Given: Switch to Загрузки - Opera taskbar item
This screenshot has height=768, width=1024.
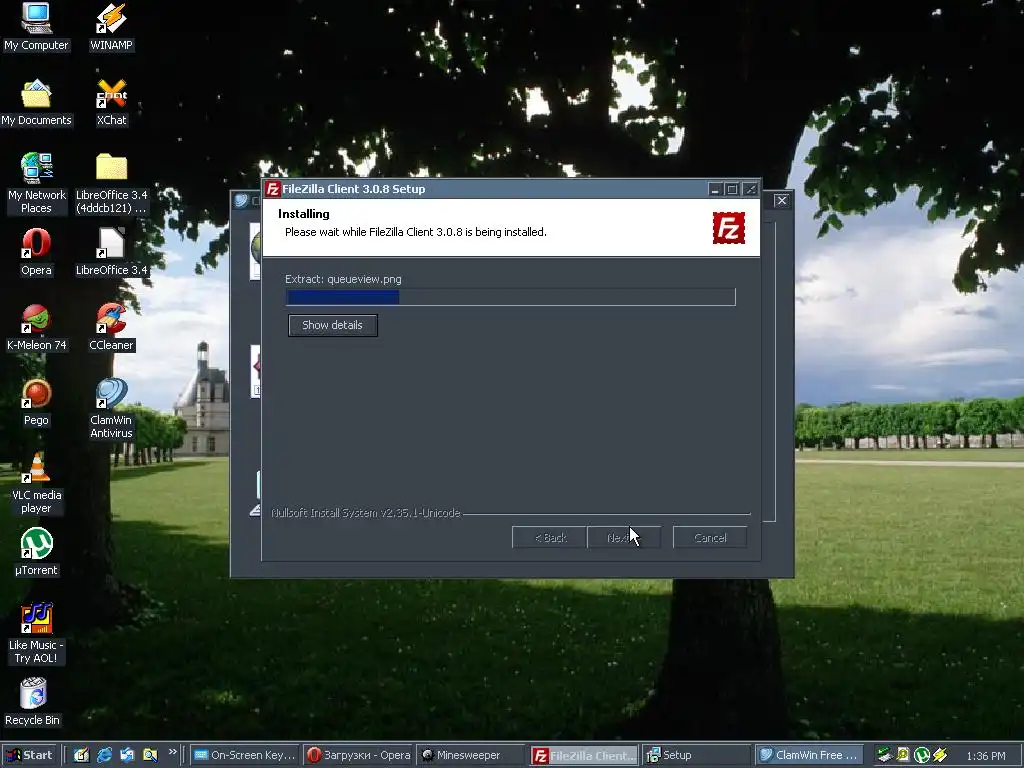Looking at the screenshot, I should pyautogui.click(x=359, y=755).
